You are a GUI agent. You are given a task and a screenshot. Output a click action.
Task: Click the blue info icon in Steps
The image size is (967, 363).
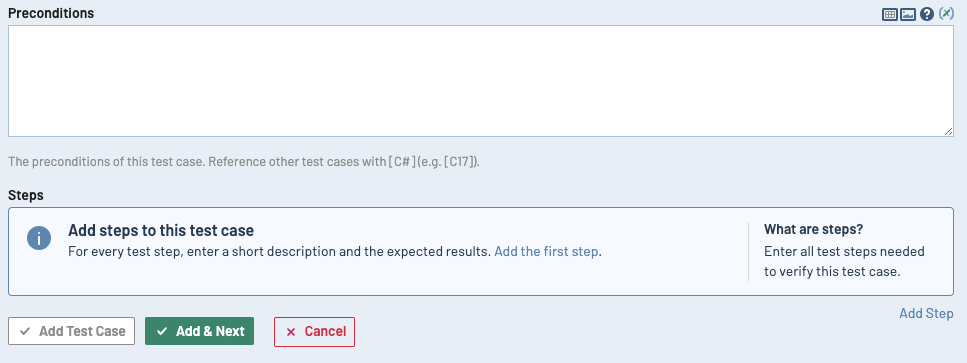pyautogui.click(x=39, y=238)
